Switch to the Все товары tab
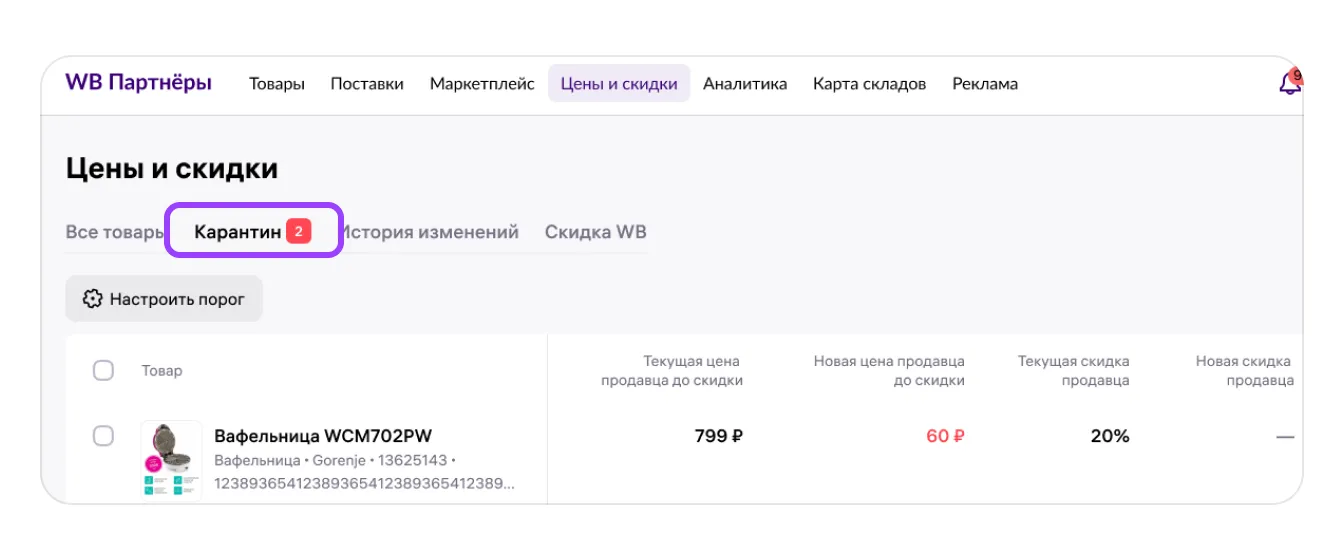1344x559 pixels. tap(114, 232)
